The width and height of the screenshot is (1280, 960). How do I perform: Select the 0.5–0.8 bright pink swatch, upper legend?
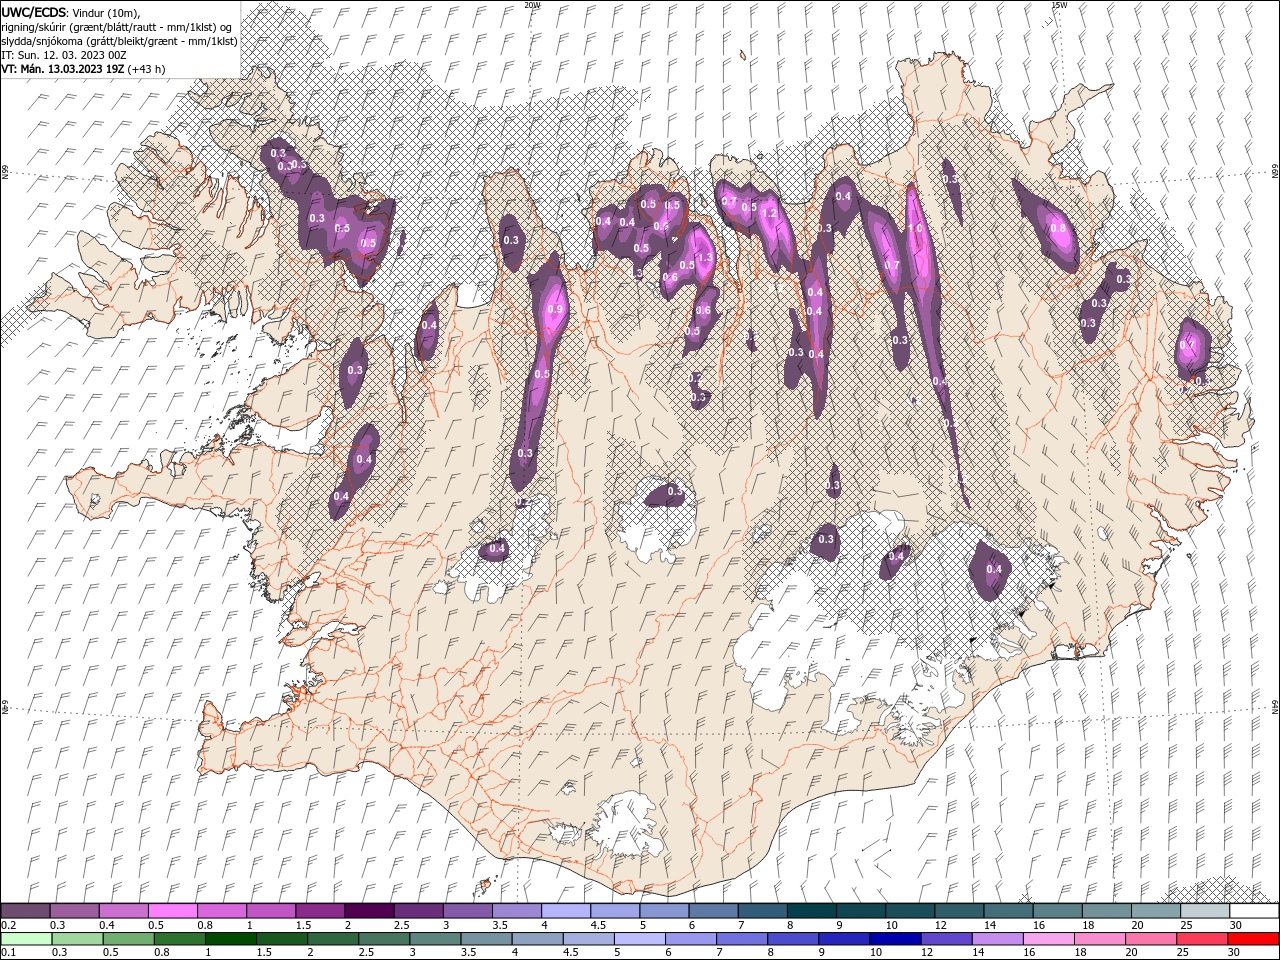172,911
